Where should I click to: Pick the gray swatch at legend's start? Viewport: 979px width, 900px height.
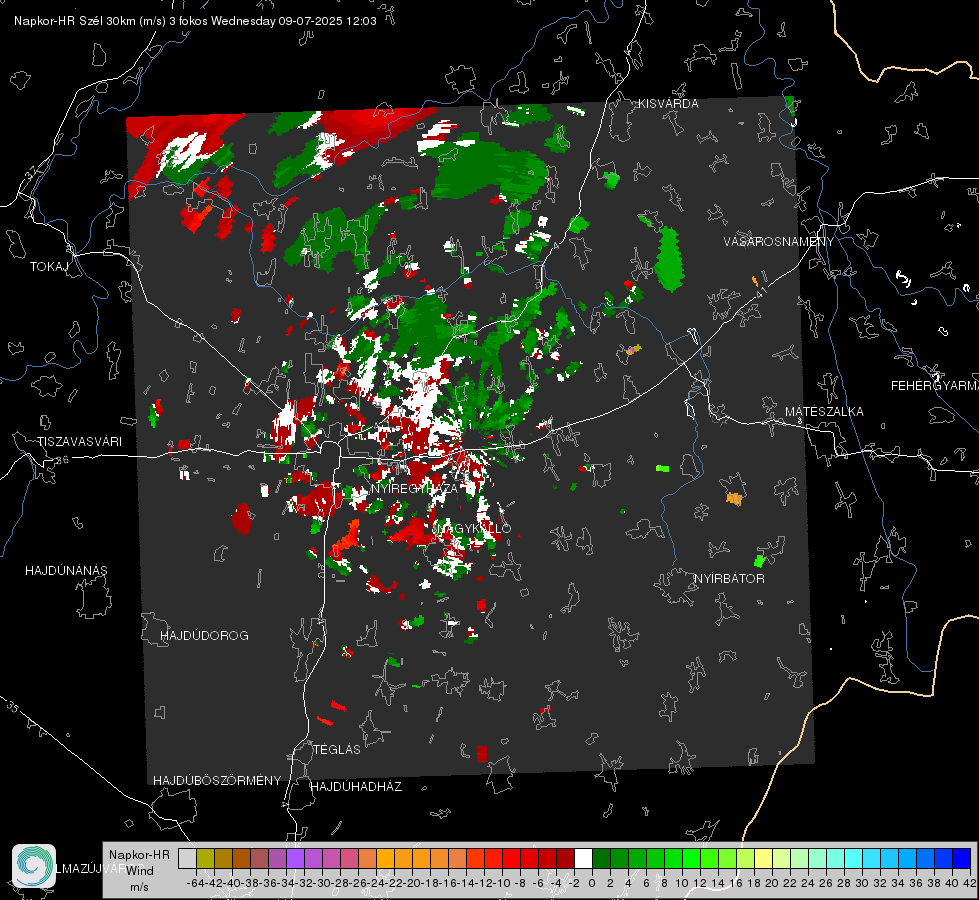[x=187, y=858]
